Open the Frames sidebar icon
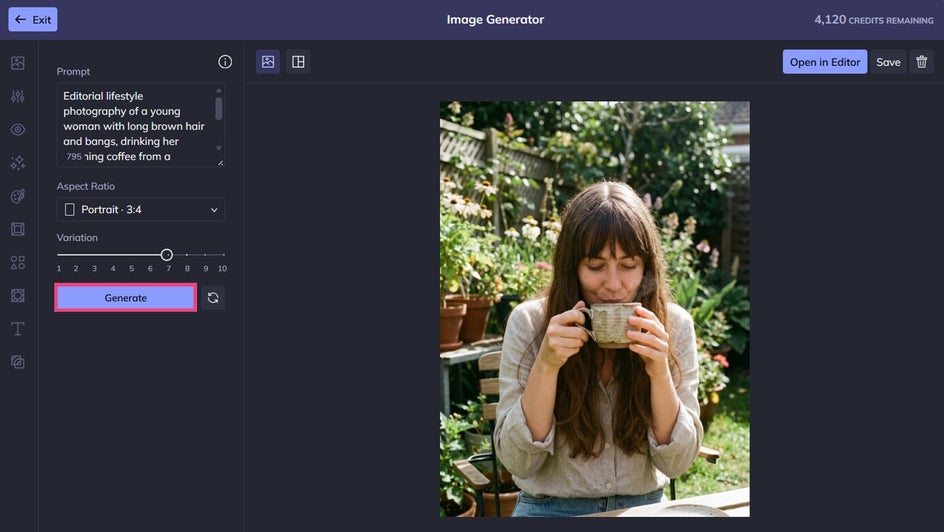The height and width of the screenshot is (532, 944). (18, 229)
